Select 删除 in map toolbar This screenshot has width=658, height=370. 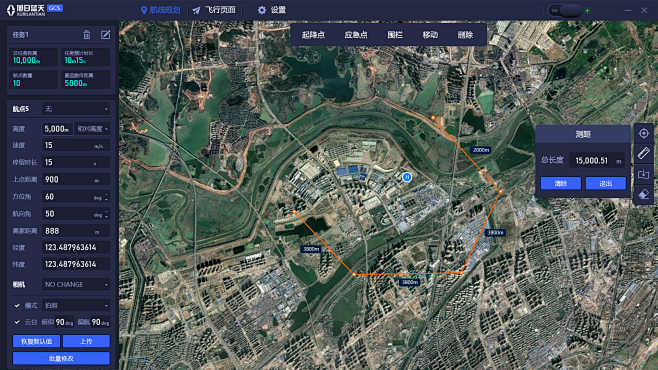pos(465,35)
